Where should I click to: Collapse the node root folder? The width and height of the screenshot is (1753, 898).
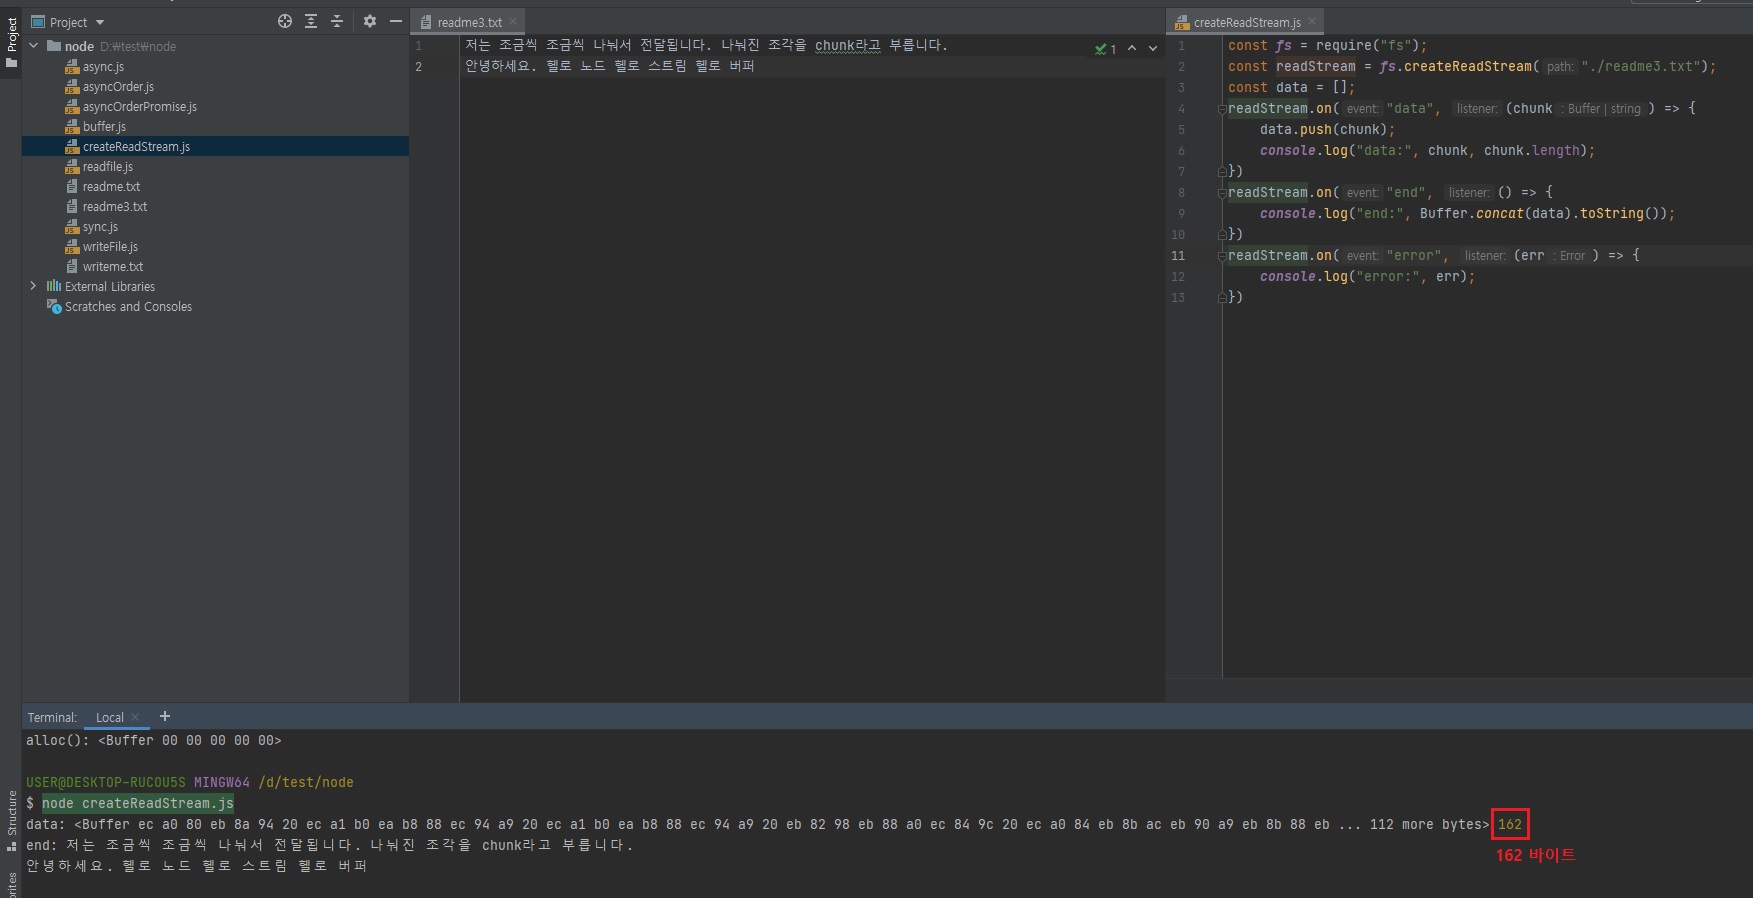click(x=34, y=46)
